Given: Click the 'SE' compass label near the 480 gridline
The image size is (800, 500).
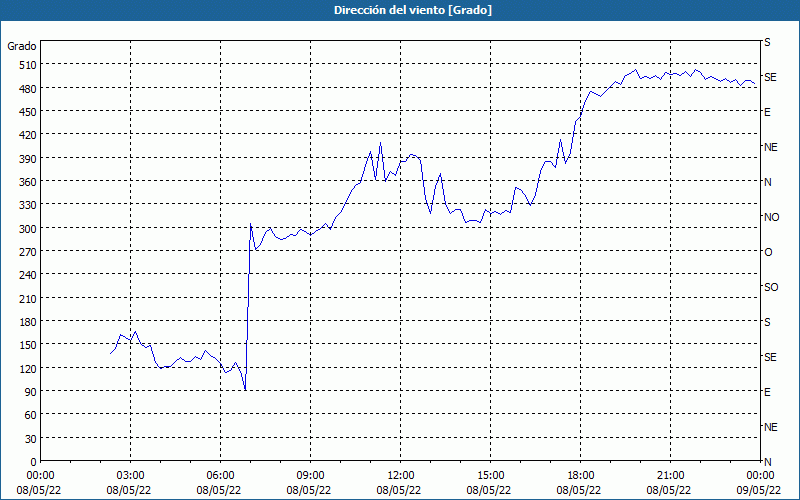Looking at the screenshot, I should (770, 77).
